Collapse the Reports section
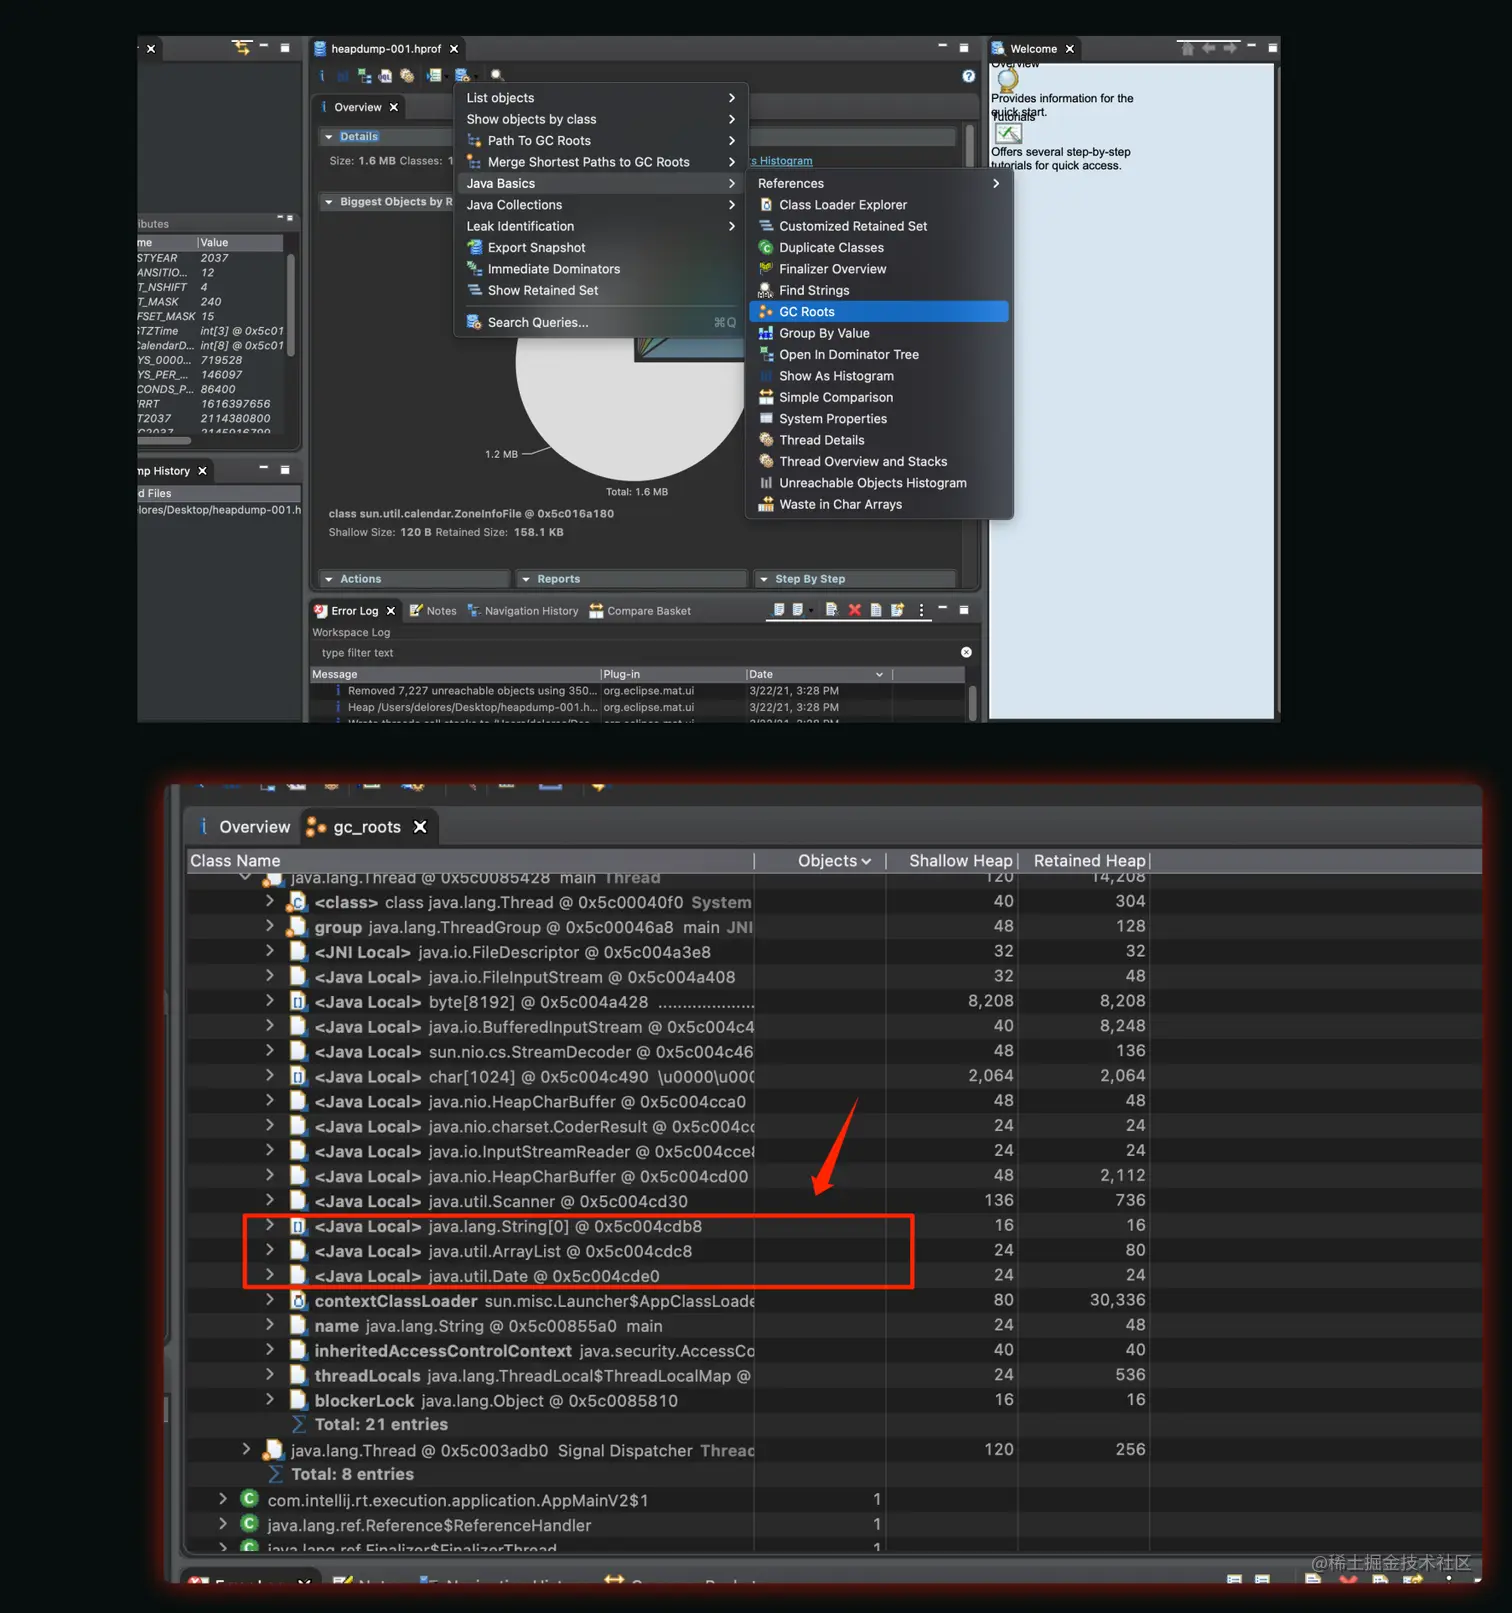 pos(526,579)
